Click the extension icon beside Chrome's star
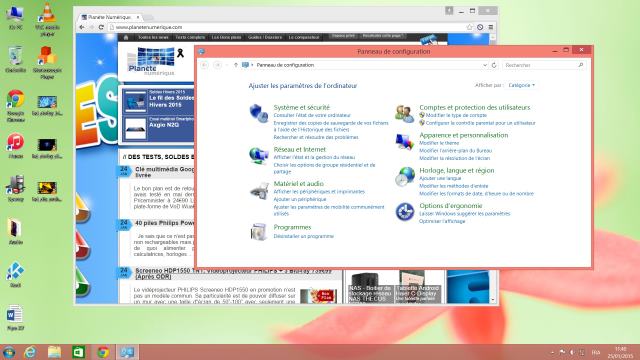Image resolution: width=640 pixels, height=360 pixels. pos(480,27)
